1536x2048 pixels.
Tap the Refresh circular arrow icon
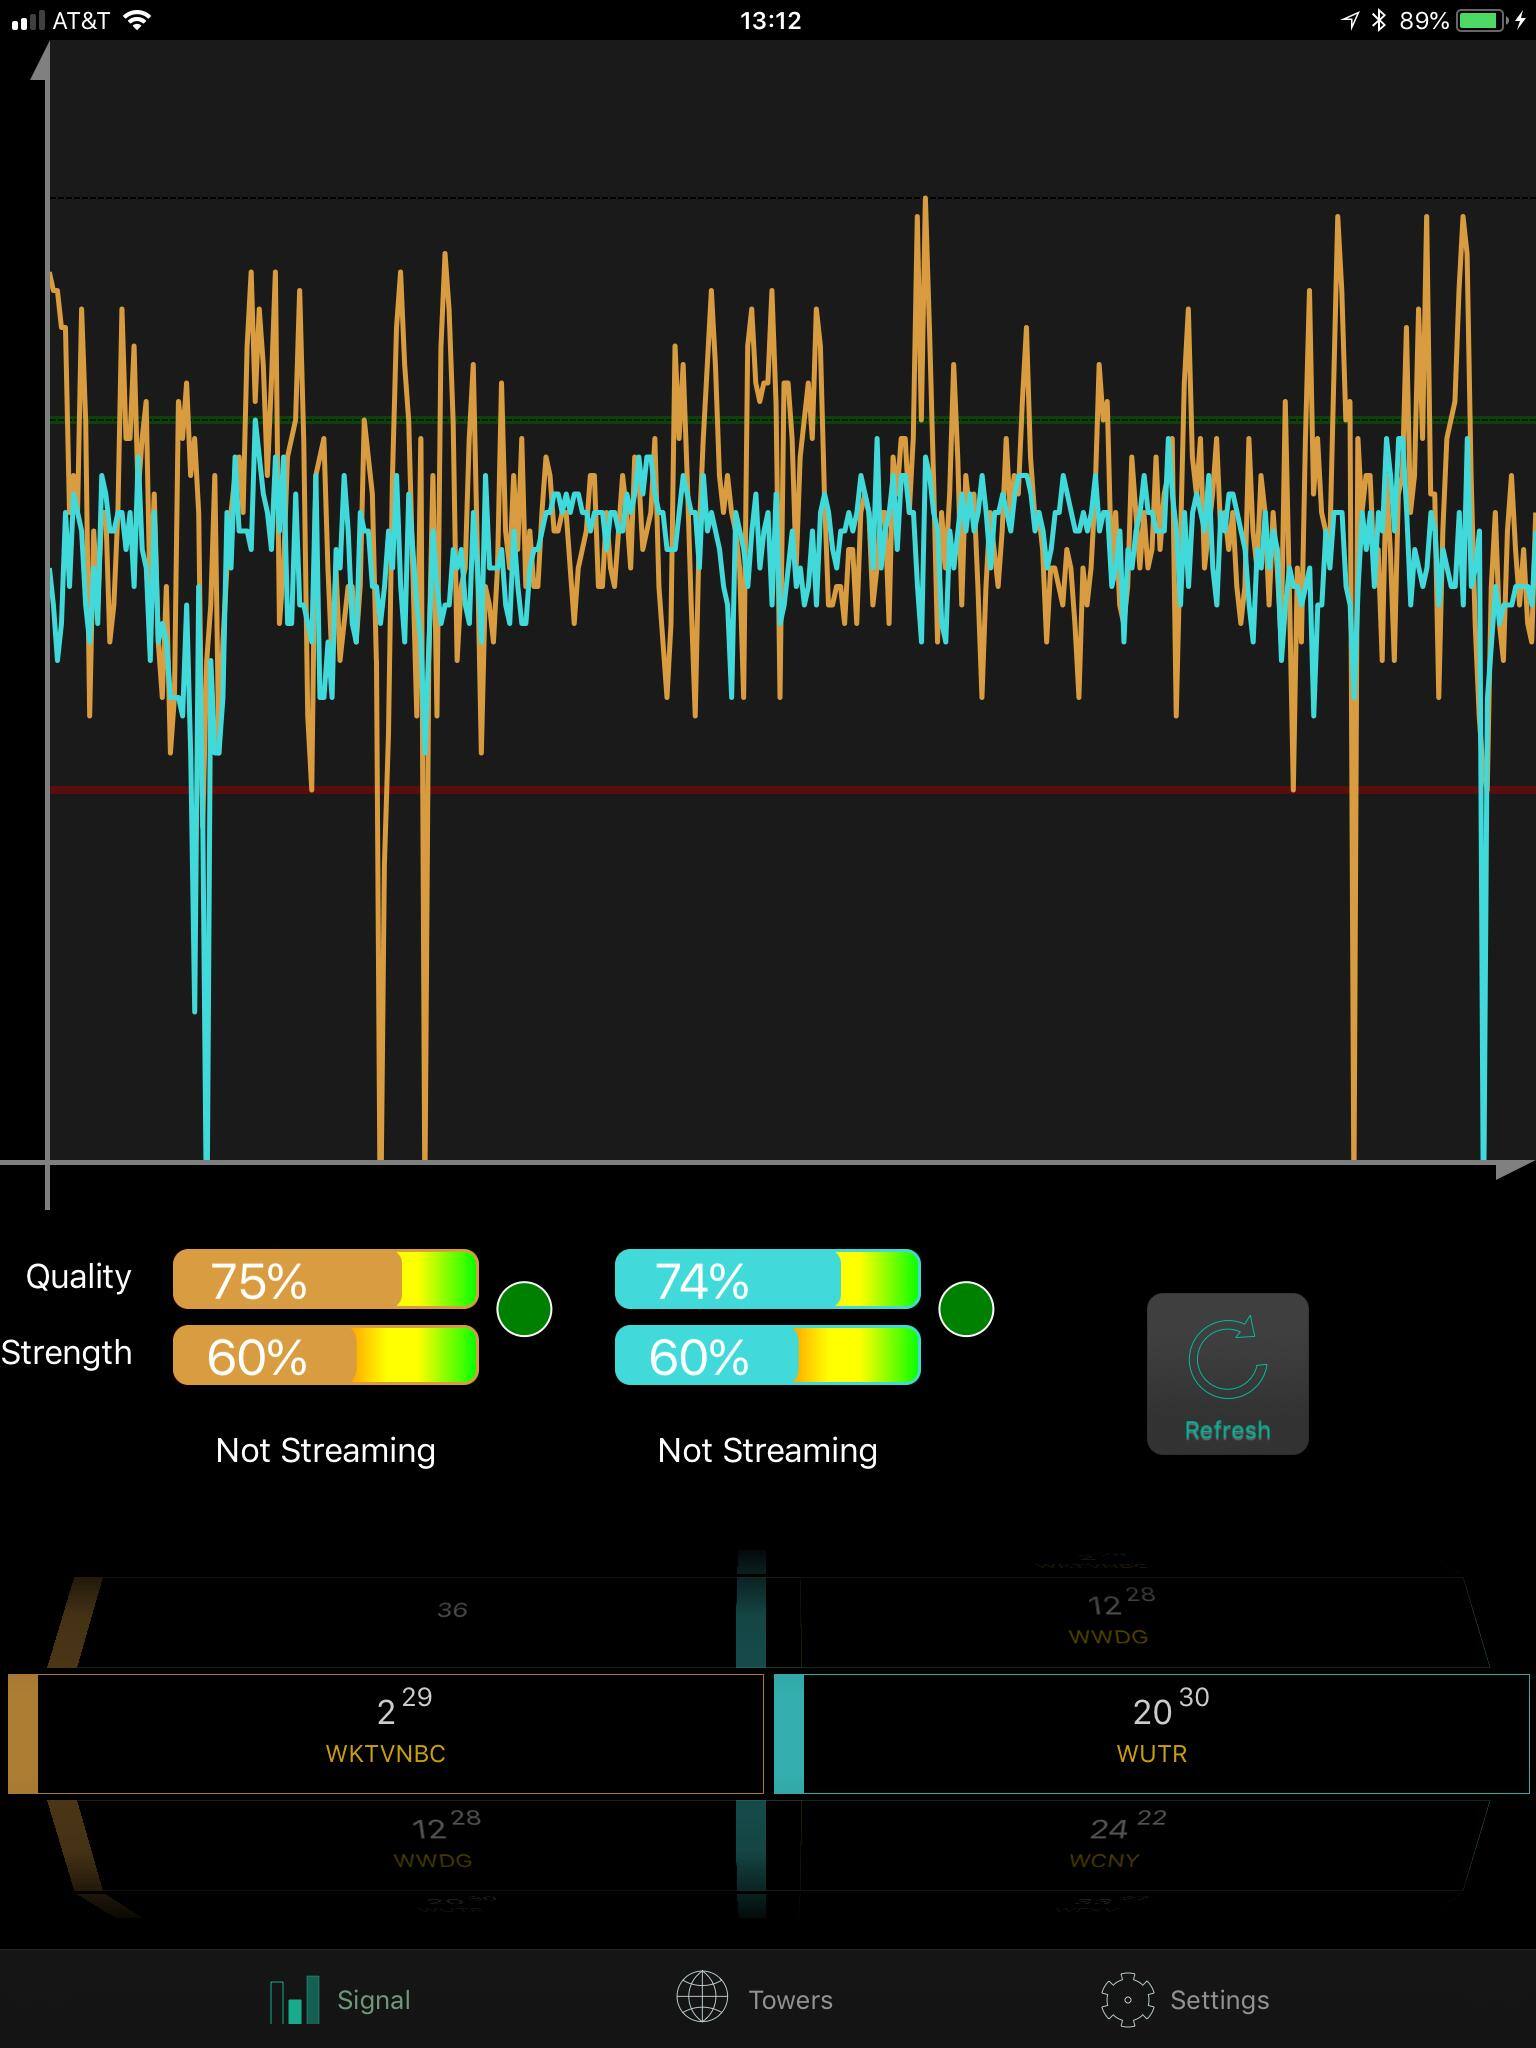(1227, 1359)
